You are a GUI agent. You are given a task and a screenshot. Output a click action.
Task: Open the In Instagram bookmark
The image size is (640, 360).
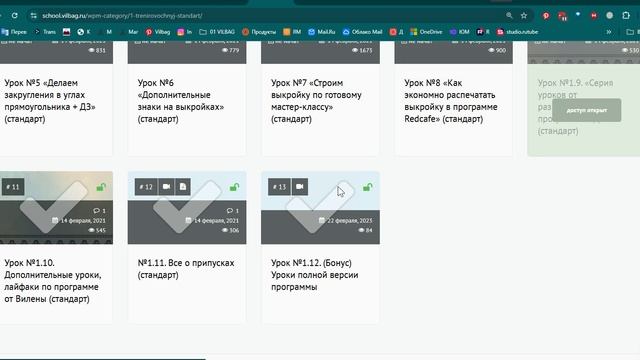[x=184, y=32]
